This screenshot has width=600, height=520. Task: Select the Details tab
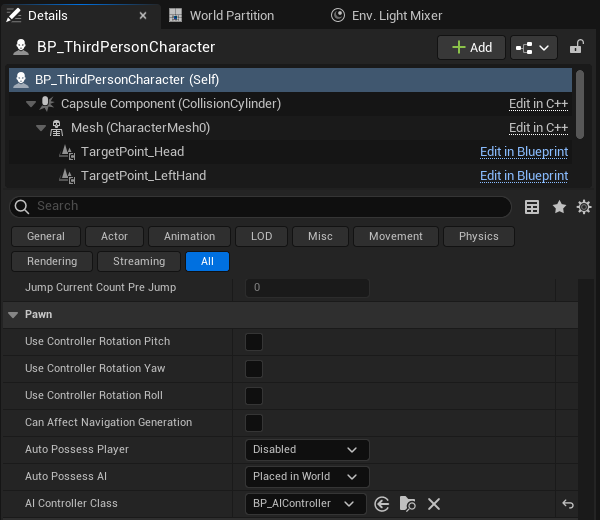pyautogui.click(x=48, y=16)
